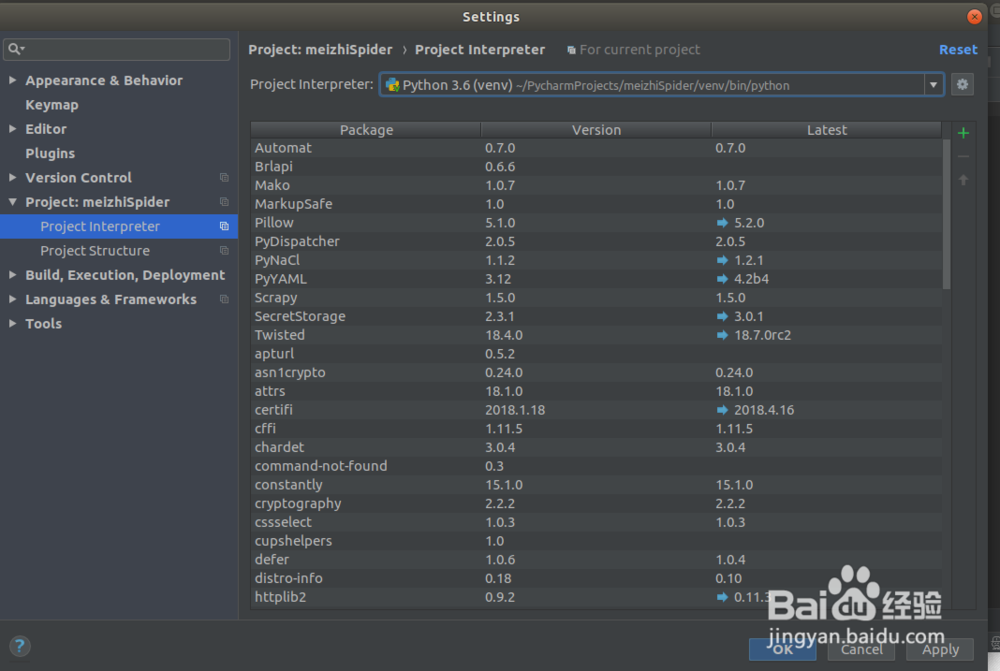This screenshot has height=671, width=1000.
Task: Click the project icon beside Languages & Frameworks
Action: click(224, 299)
